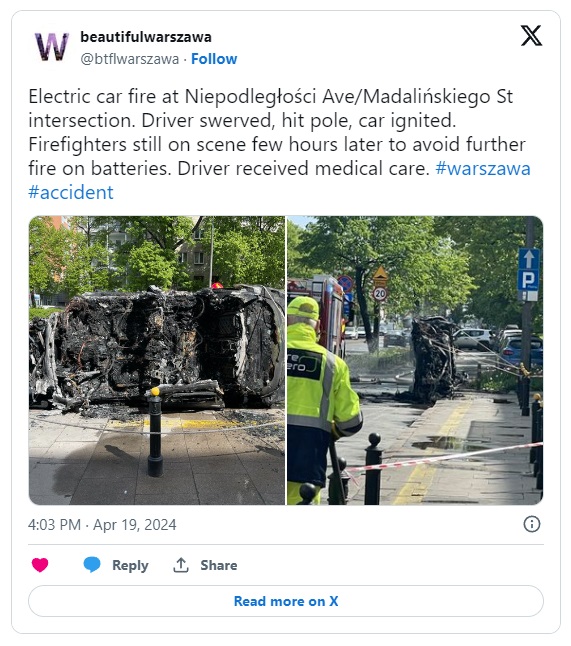The width and height of the screenshot is (571, 646).
Task: Click the share upload arrow icon
Action: point(181,565)
